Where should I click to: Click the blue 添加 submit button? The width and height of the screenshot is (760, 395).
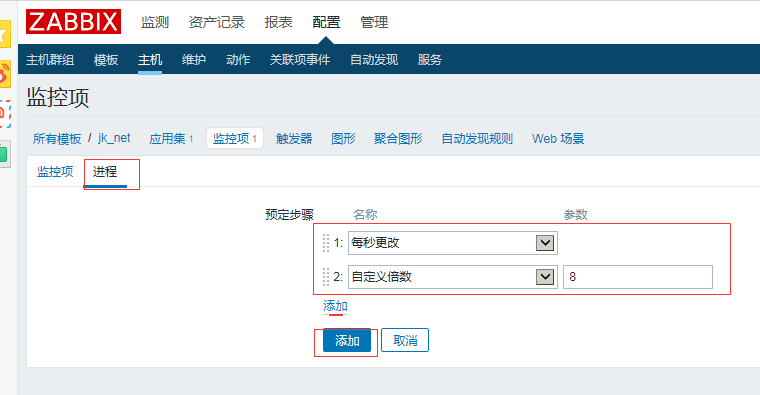tap(347, 340)
